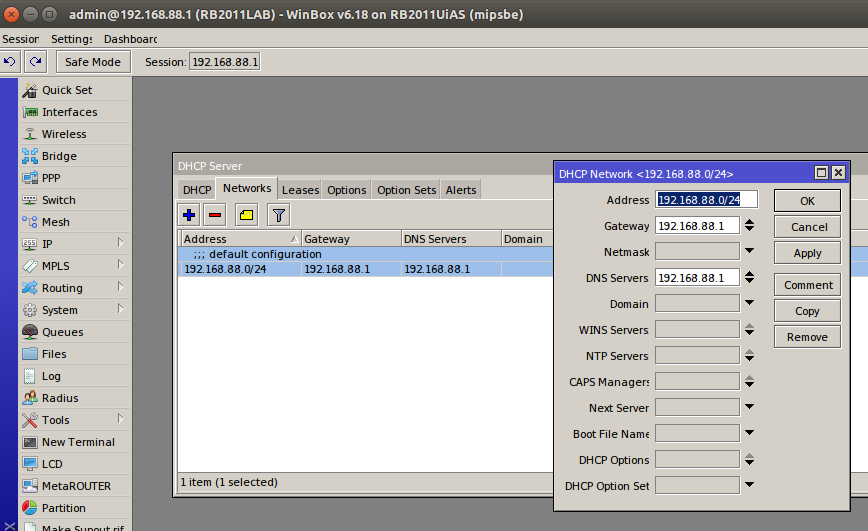This screenshot has width=868, height=531.
Task: Toggle Safe Mode button
Action: click(93, 62)
